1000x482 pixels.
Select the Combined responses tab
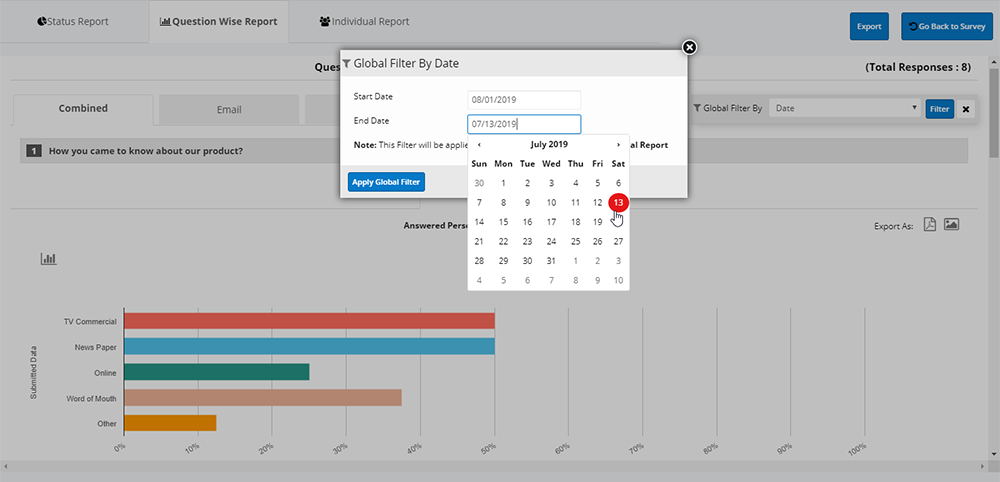83,108
